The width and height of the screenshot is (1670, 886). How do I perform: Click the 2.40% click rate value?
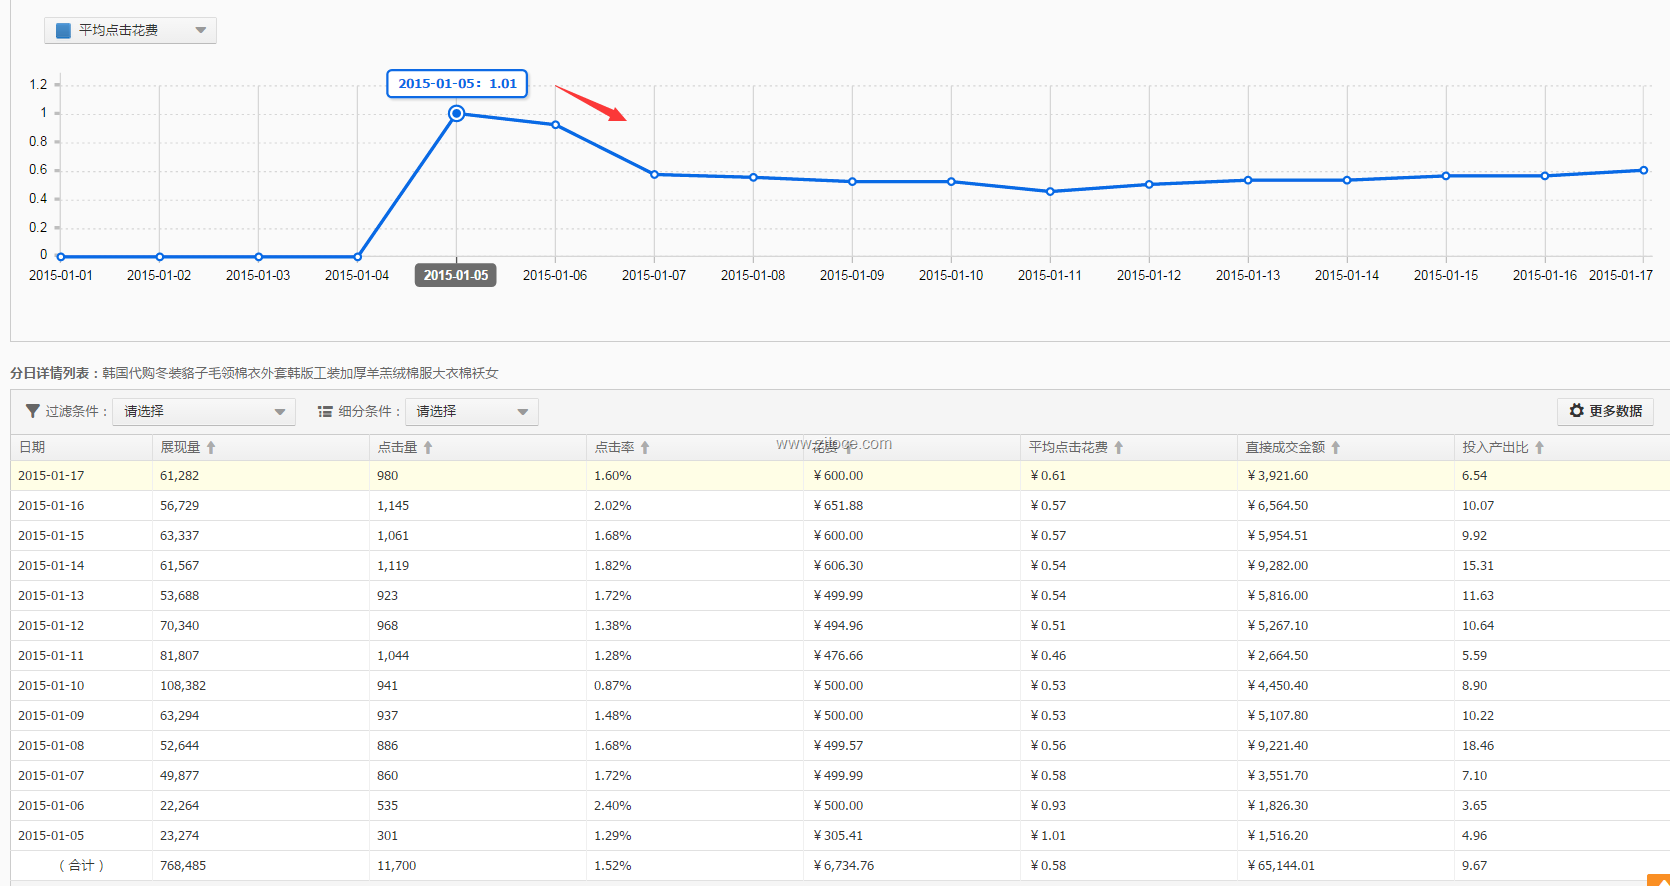[613, 806]
